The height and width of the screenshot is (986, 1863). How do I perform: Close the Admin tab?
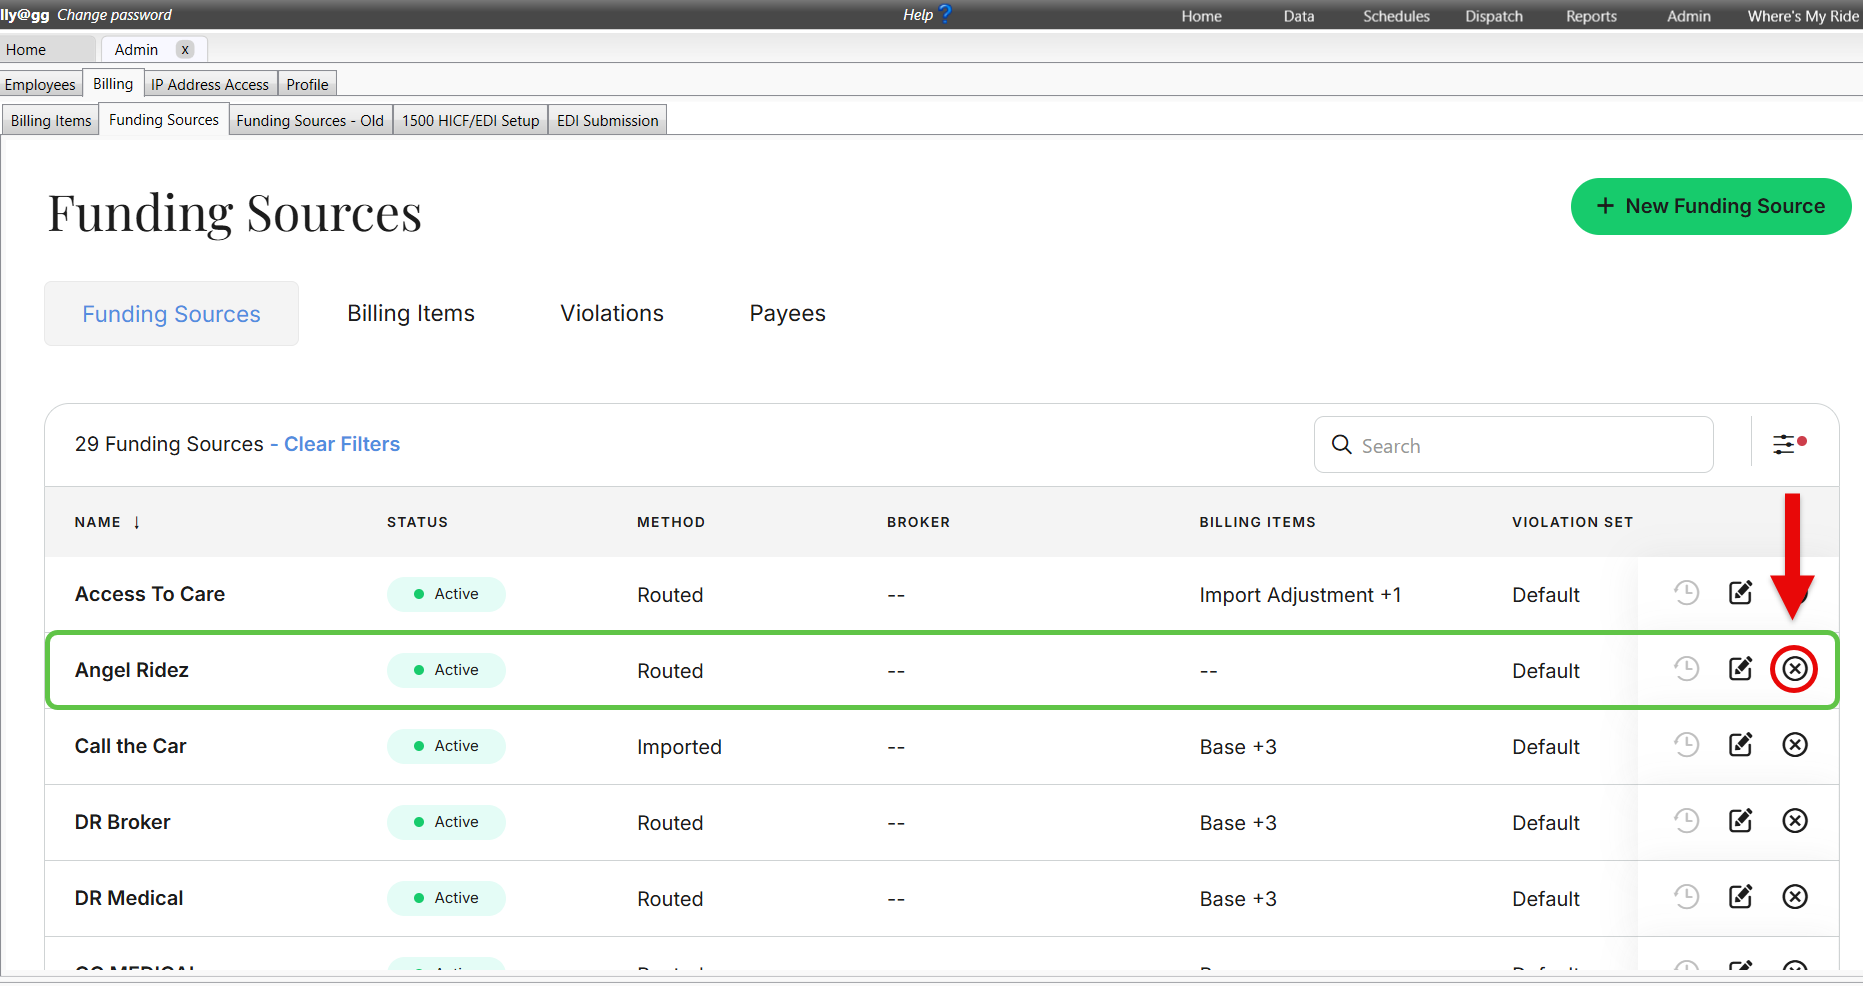point(185,50)
